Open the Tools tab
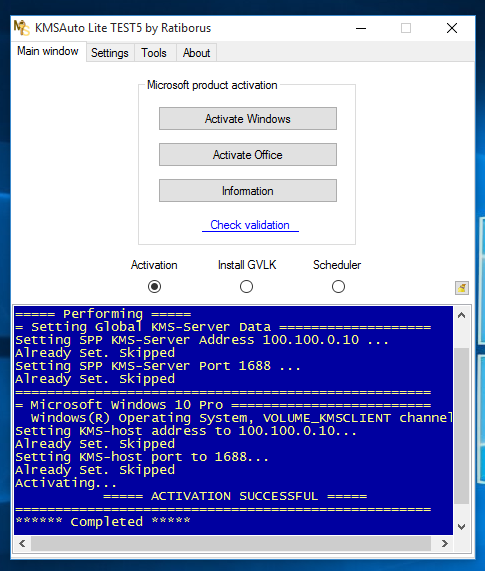 (154, 53)
